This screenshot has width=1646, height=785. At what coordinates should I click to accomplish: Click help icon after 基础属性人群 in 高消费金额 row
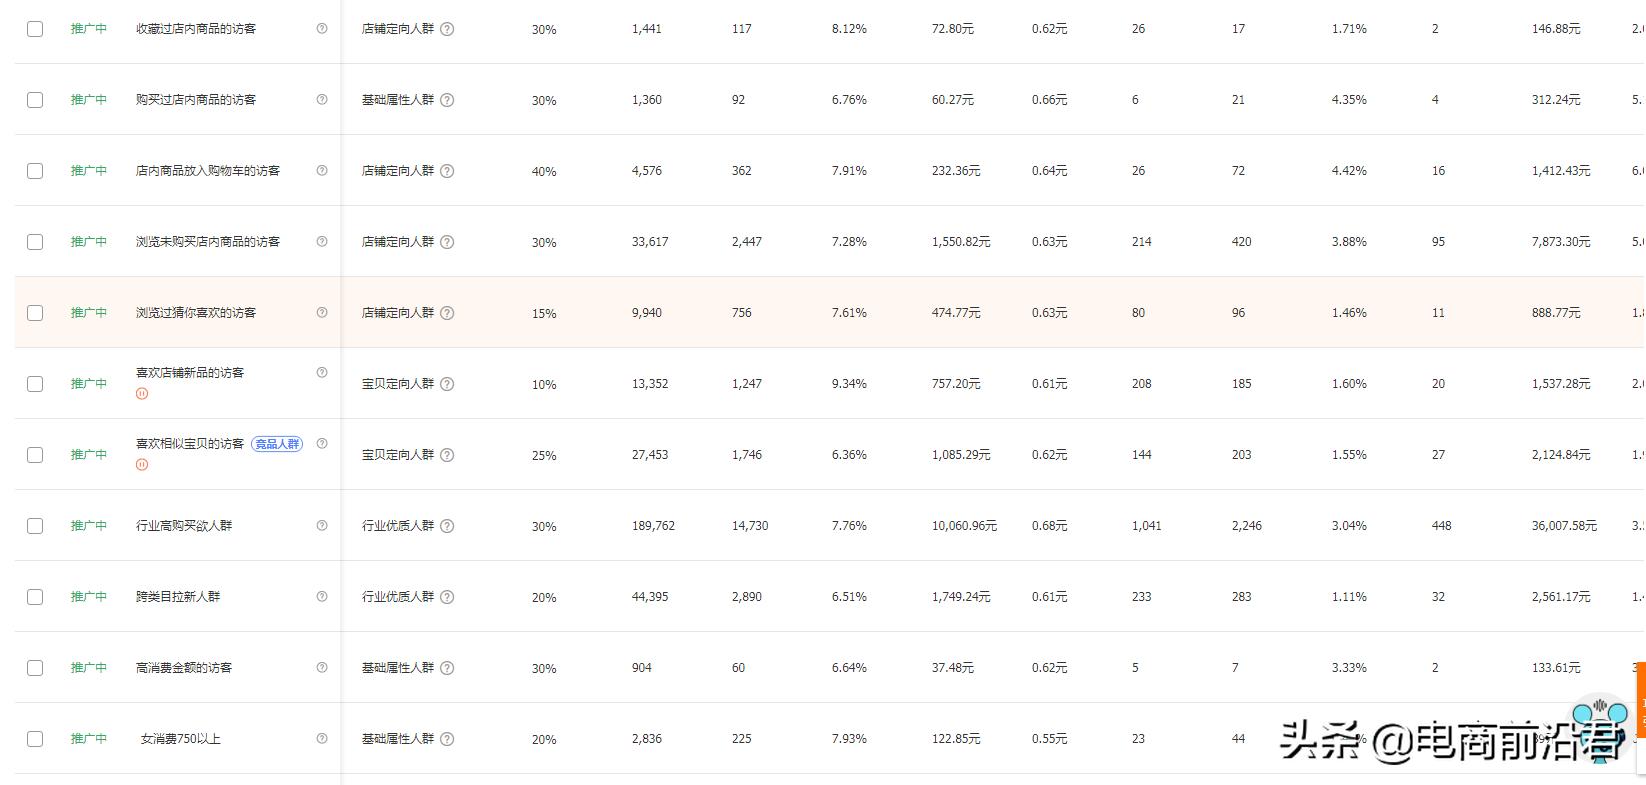[x=447, y=668]
